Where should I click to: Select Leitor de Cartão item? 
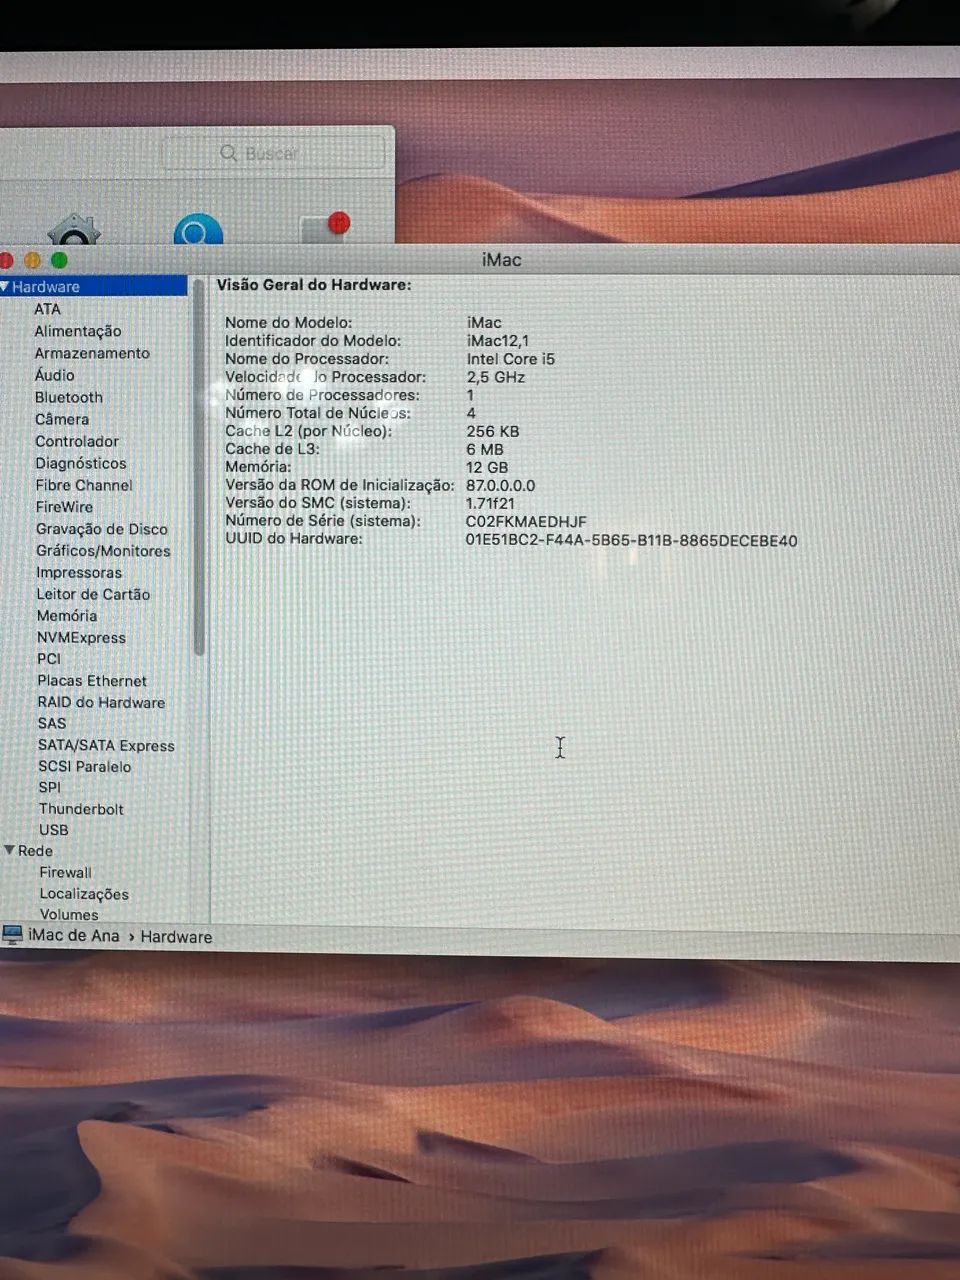(x=93, y=594)
